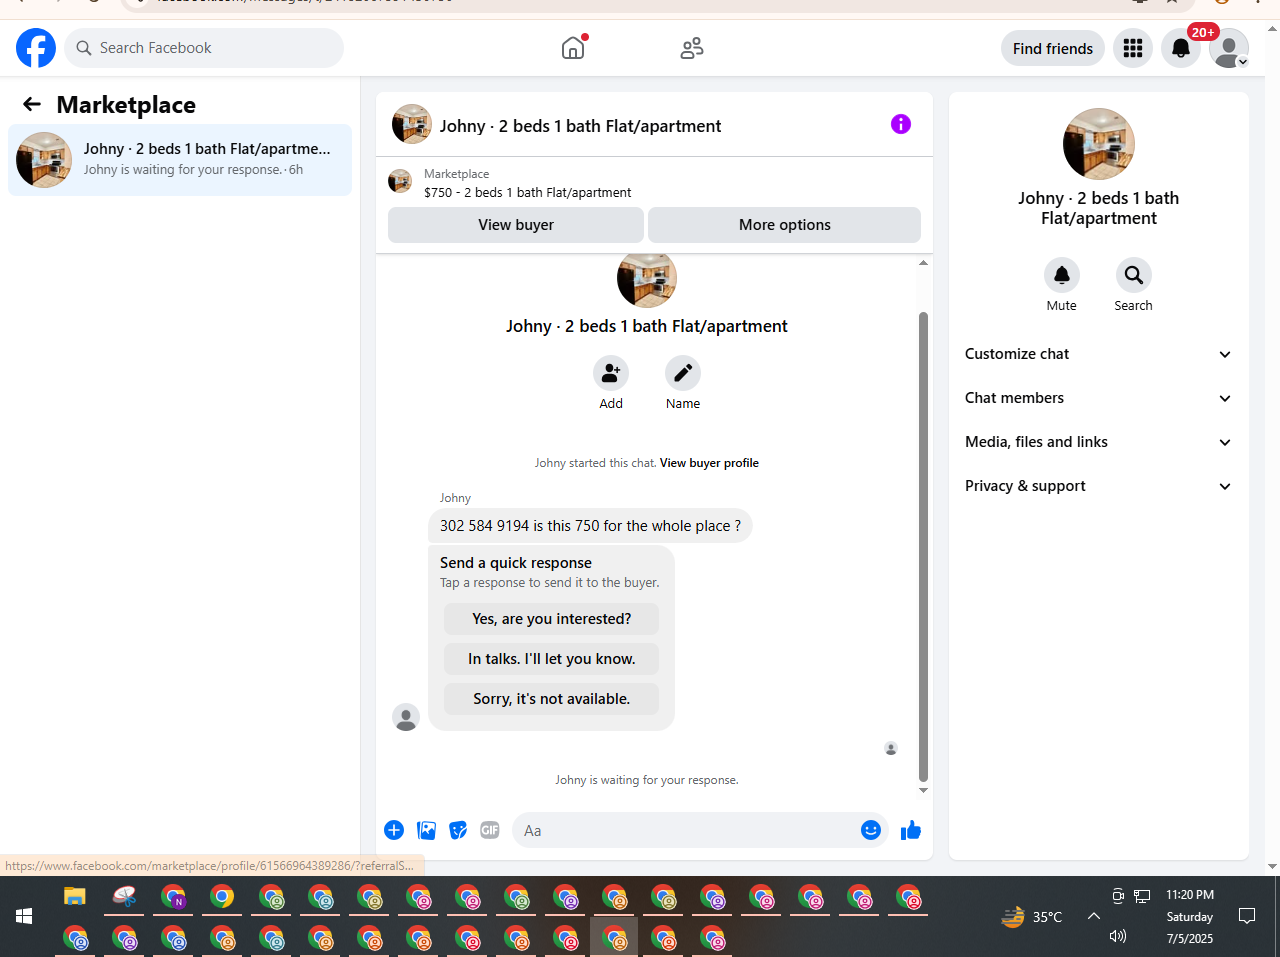Open the notifications bell with 20+ badge
The width and height of the screenshot is (1280, 957).
coord(1181,48)
